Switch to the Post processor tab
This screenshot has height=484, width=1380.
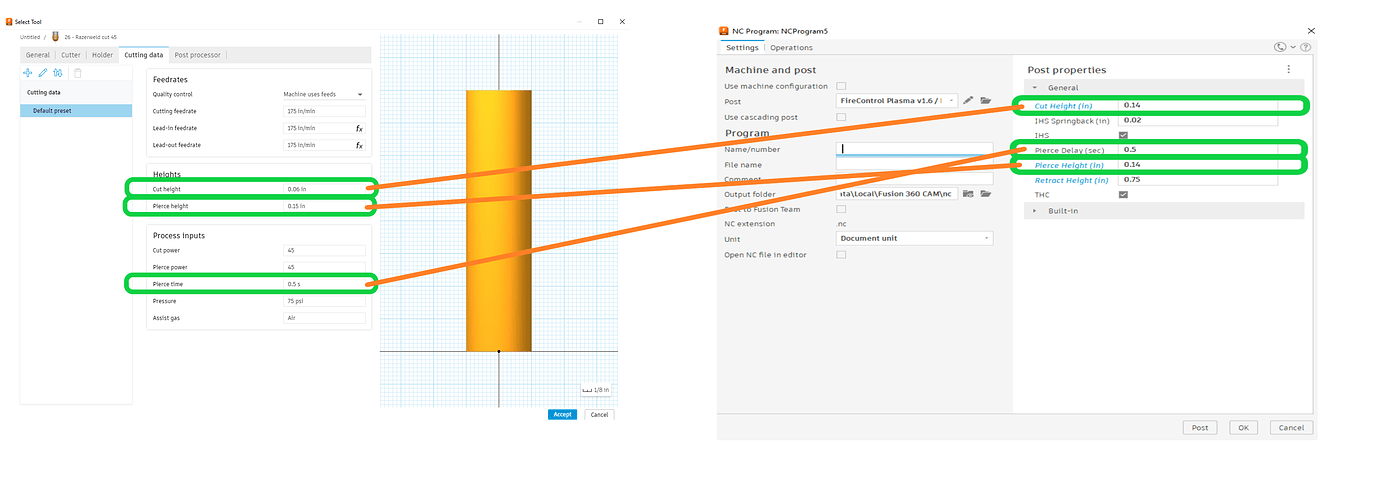tap(197, 55)
